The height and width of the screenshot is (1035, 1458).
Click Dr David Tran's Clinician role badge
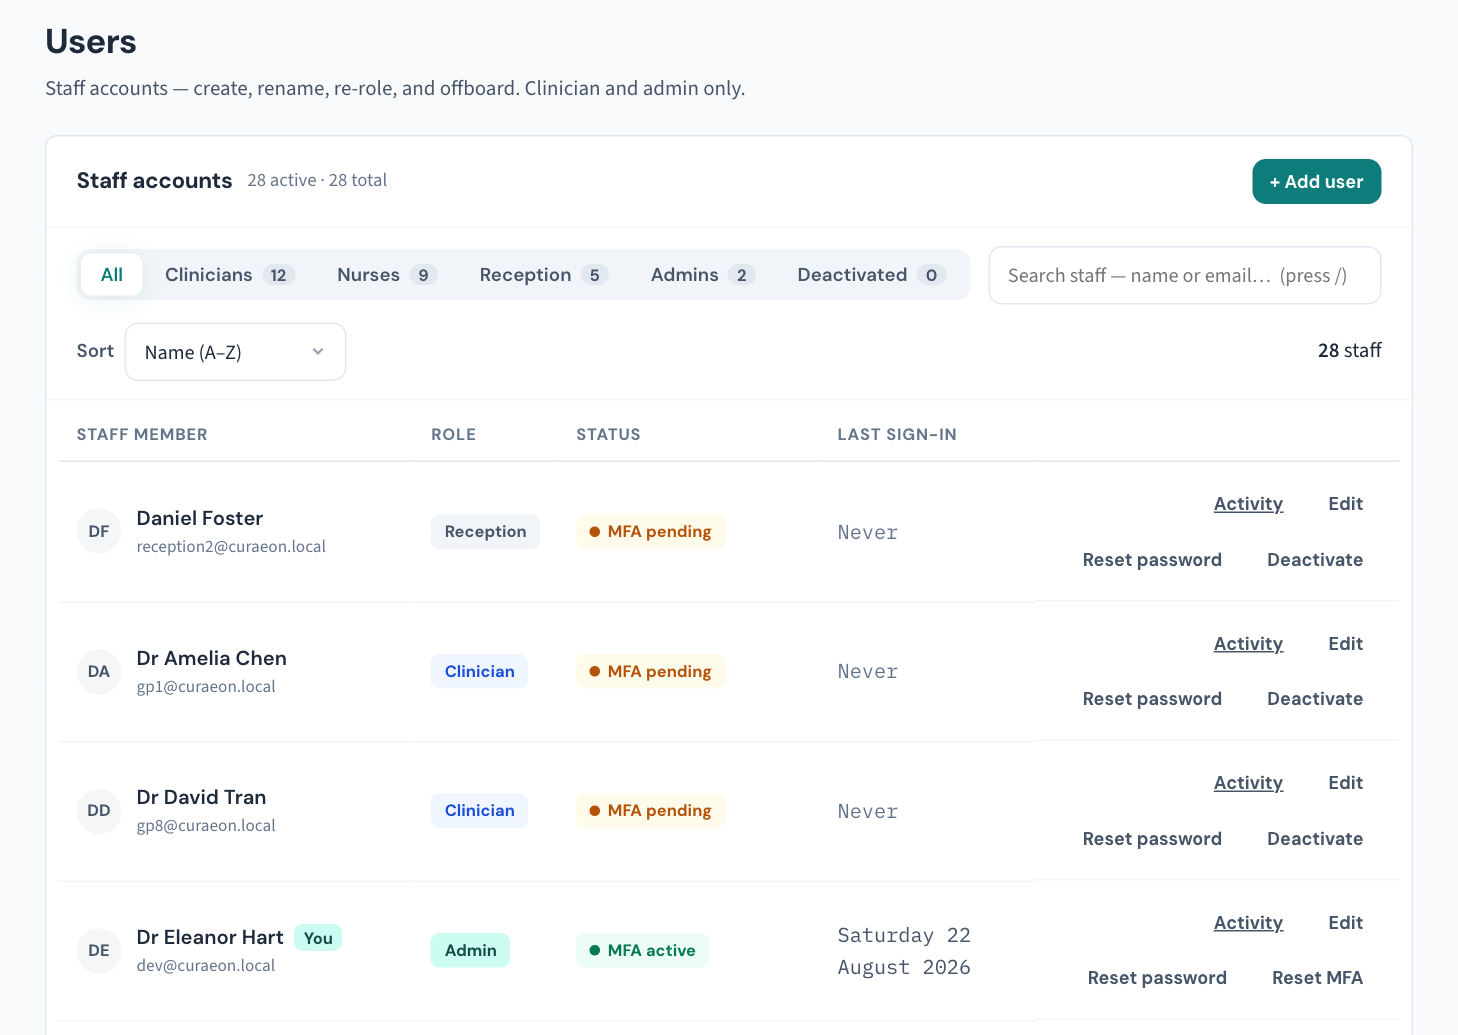point(479,810)
